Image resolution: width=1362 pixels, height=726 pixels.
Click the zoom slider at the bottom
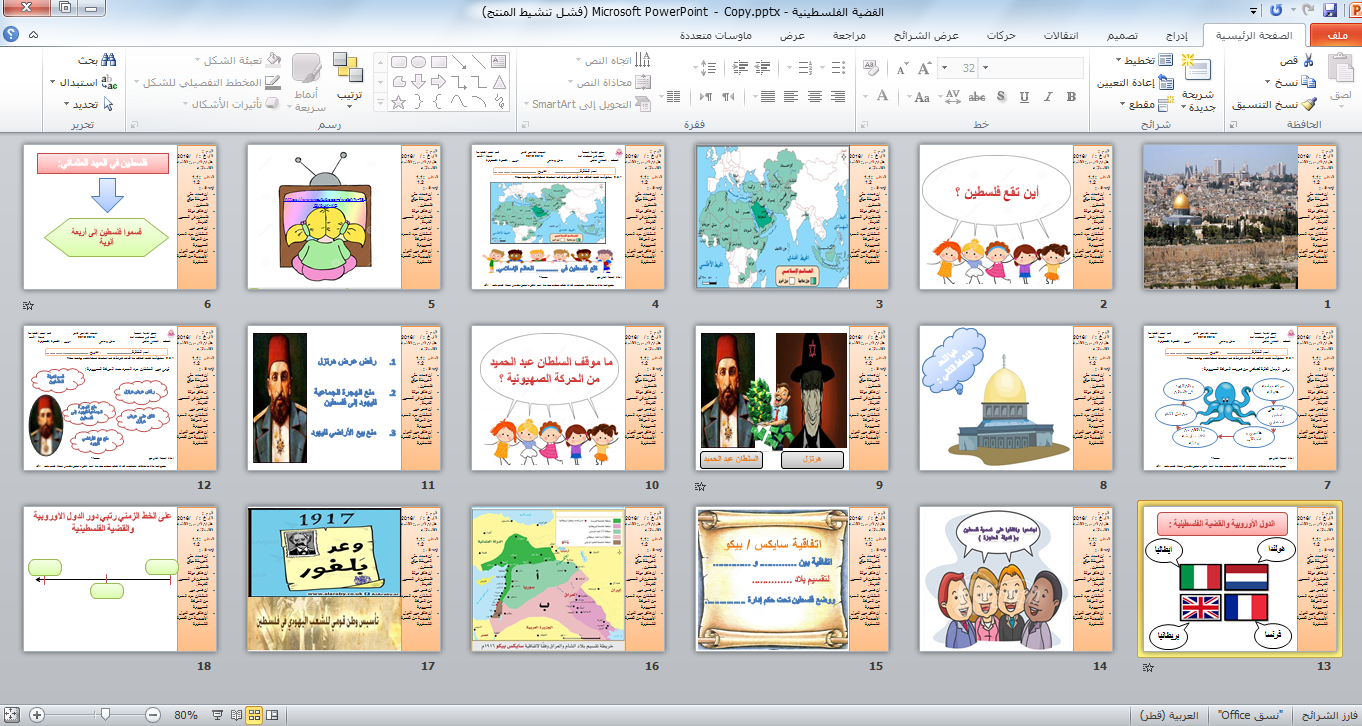106,714
